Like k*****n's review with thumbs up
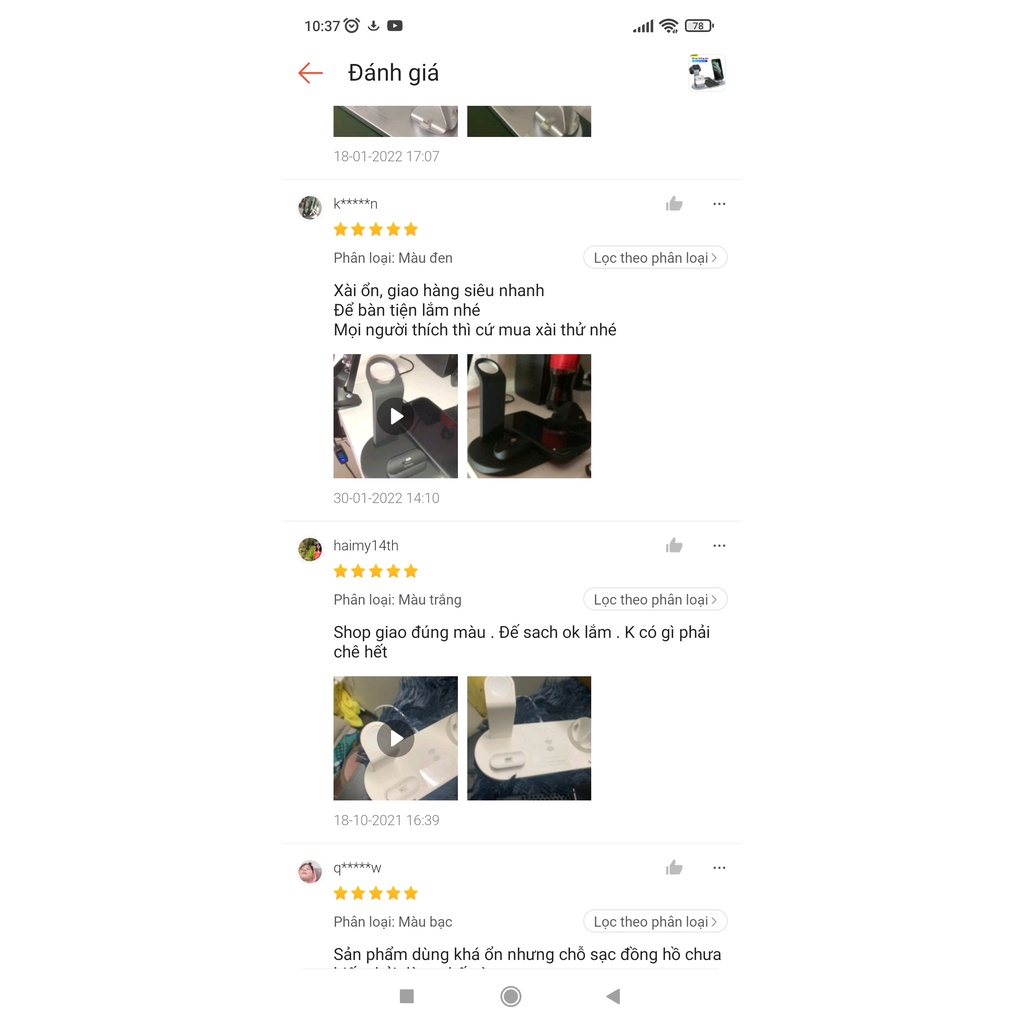Image resolution: width=1024 pixels, height=1024 pixels. click(674, 204)
